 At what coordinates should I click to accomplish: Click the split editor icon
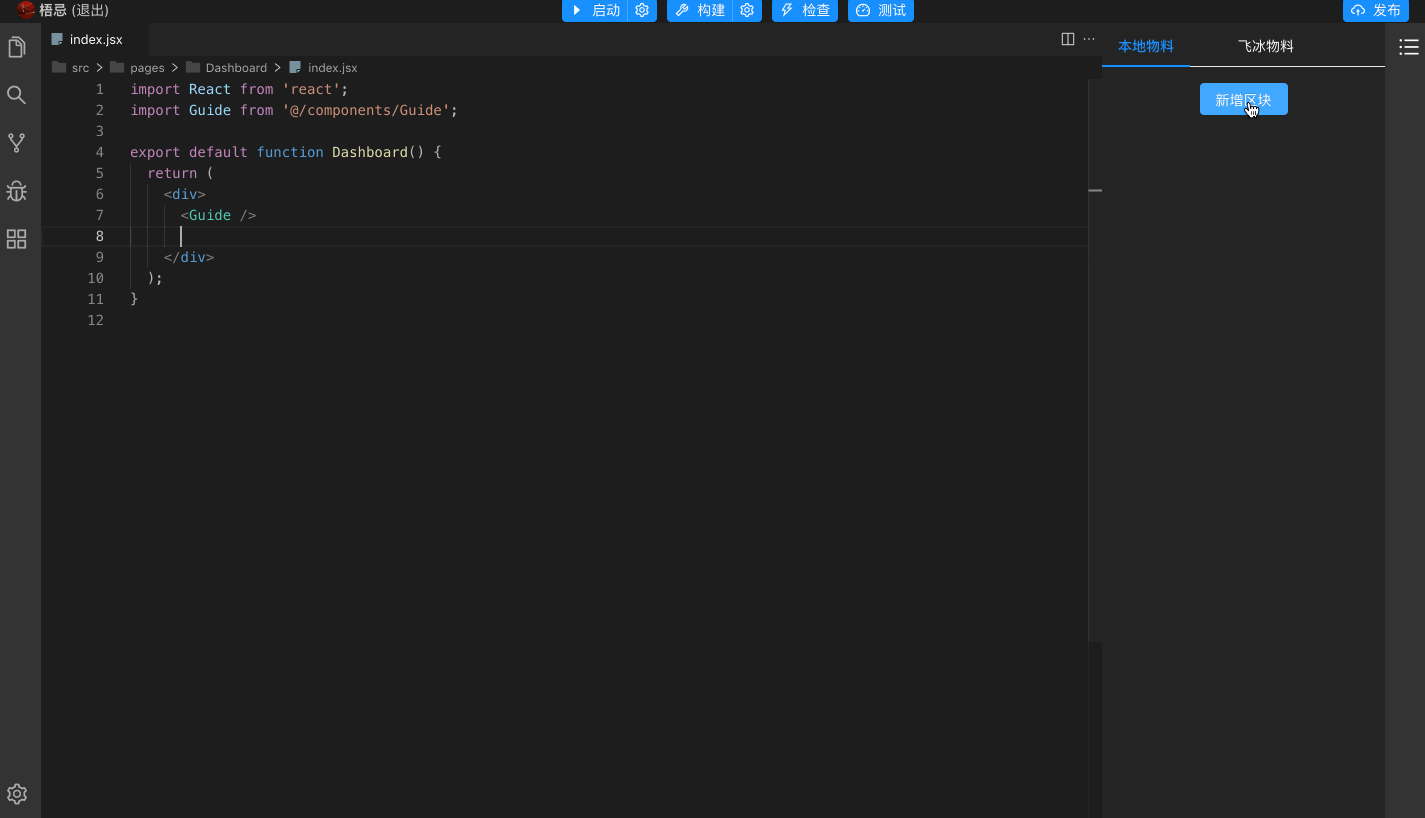[x=1068, y=39]
